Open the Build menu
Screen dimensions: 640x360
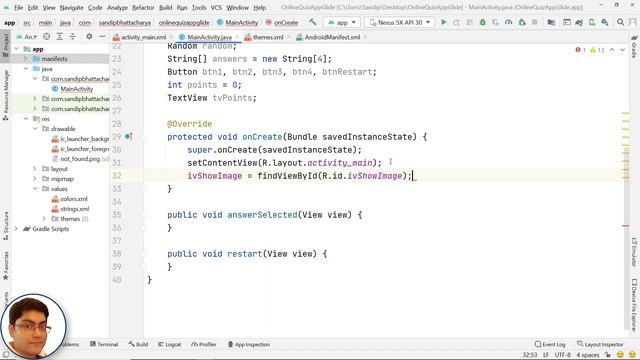click(165, 7)
